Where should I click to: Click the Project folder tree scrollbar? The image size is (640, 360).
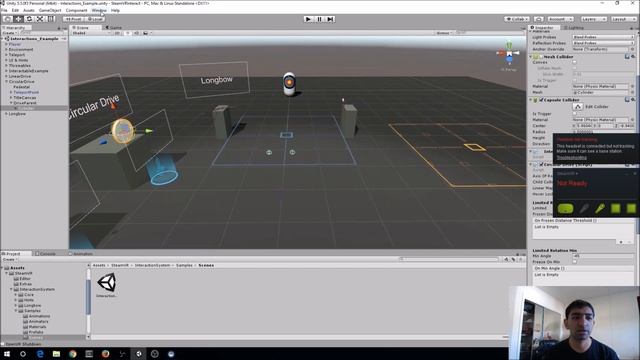click(x=88, y=296)
